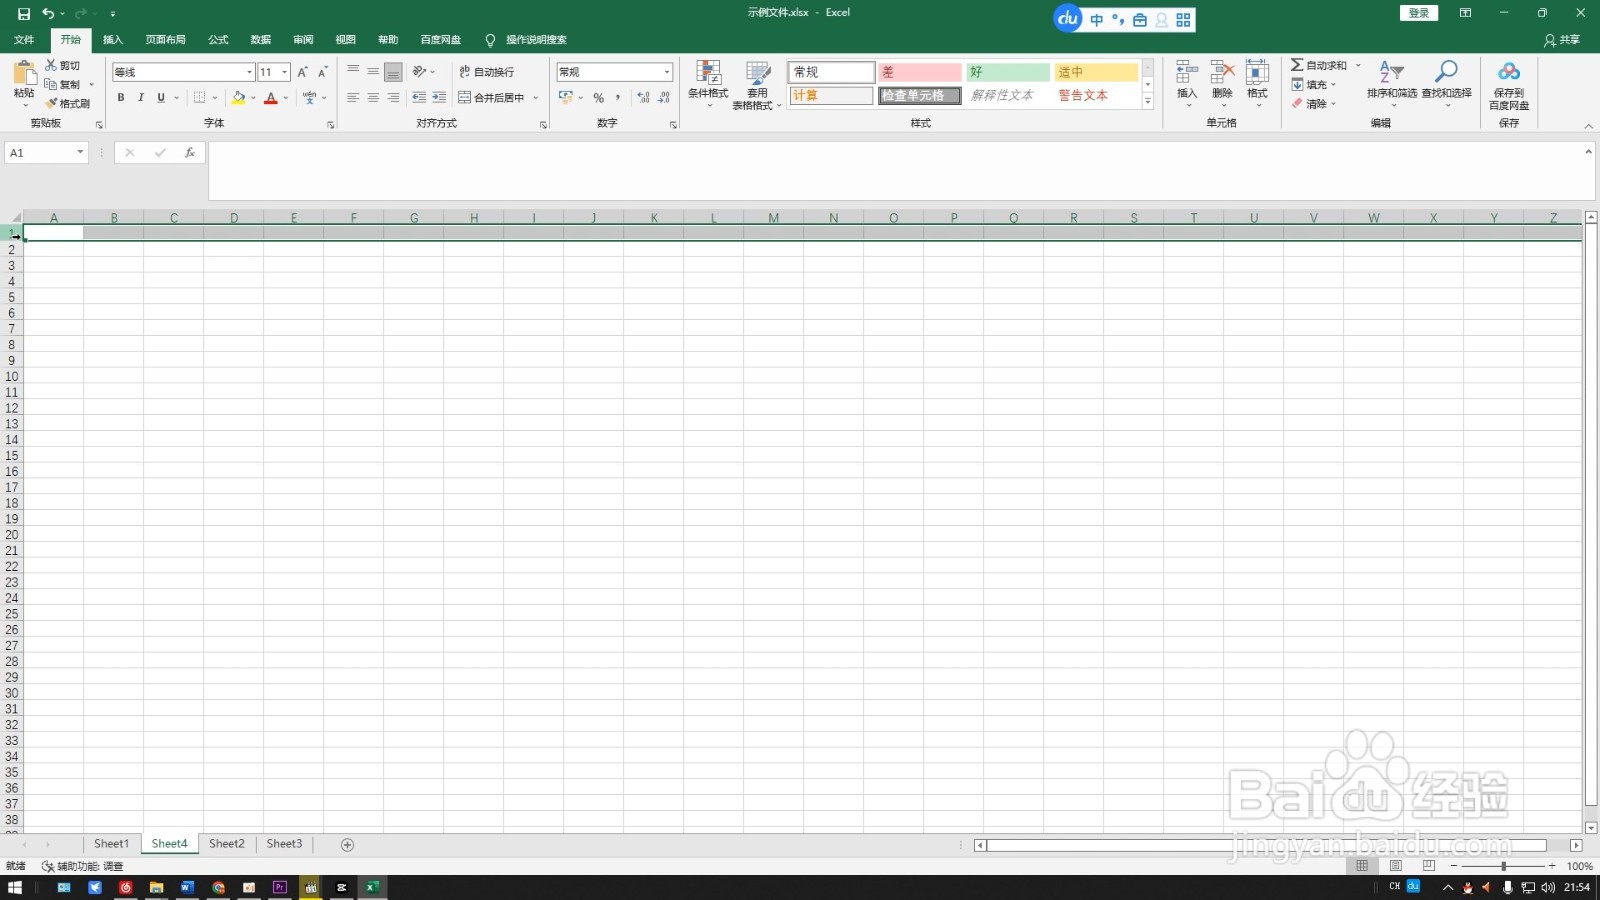Click the Accounting Number Format icon
This screenshot has height=900, width=1600.
coord(566,98)
